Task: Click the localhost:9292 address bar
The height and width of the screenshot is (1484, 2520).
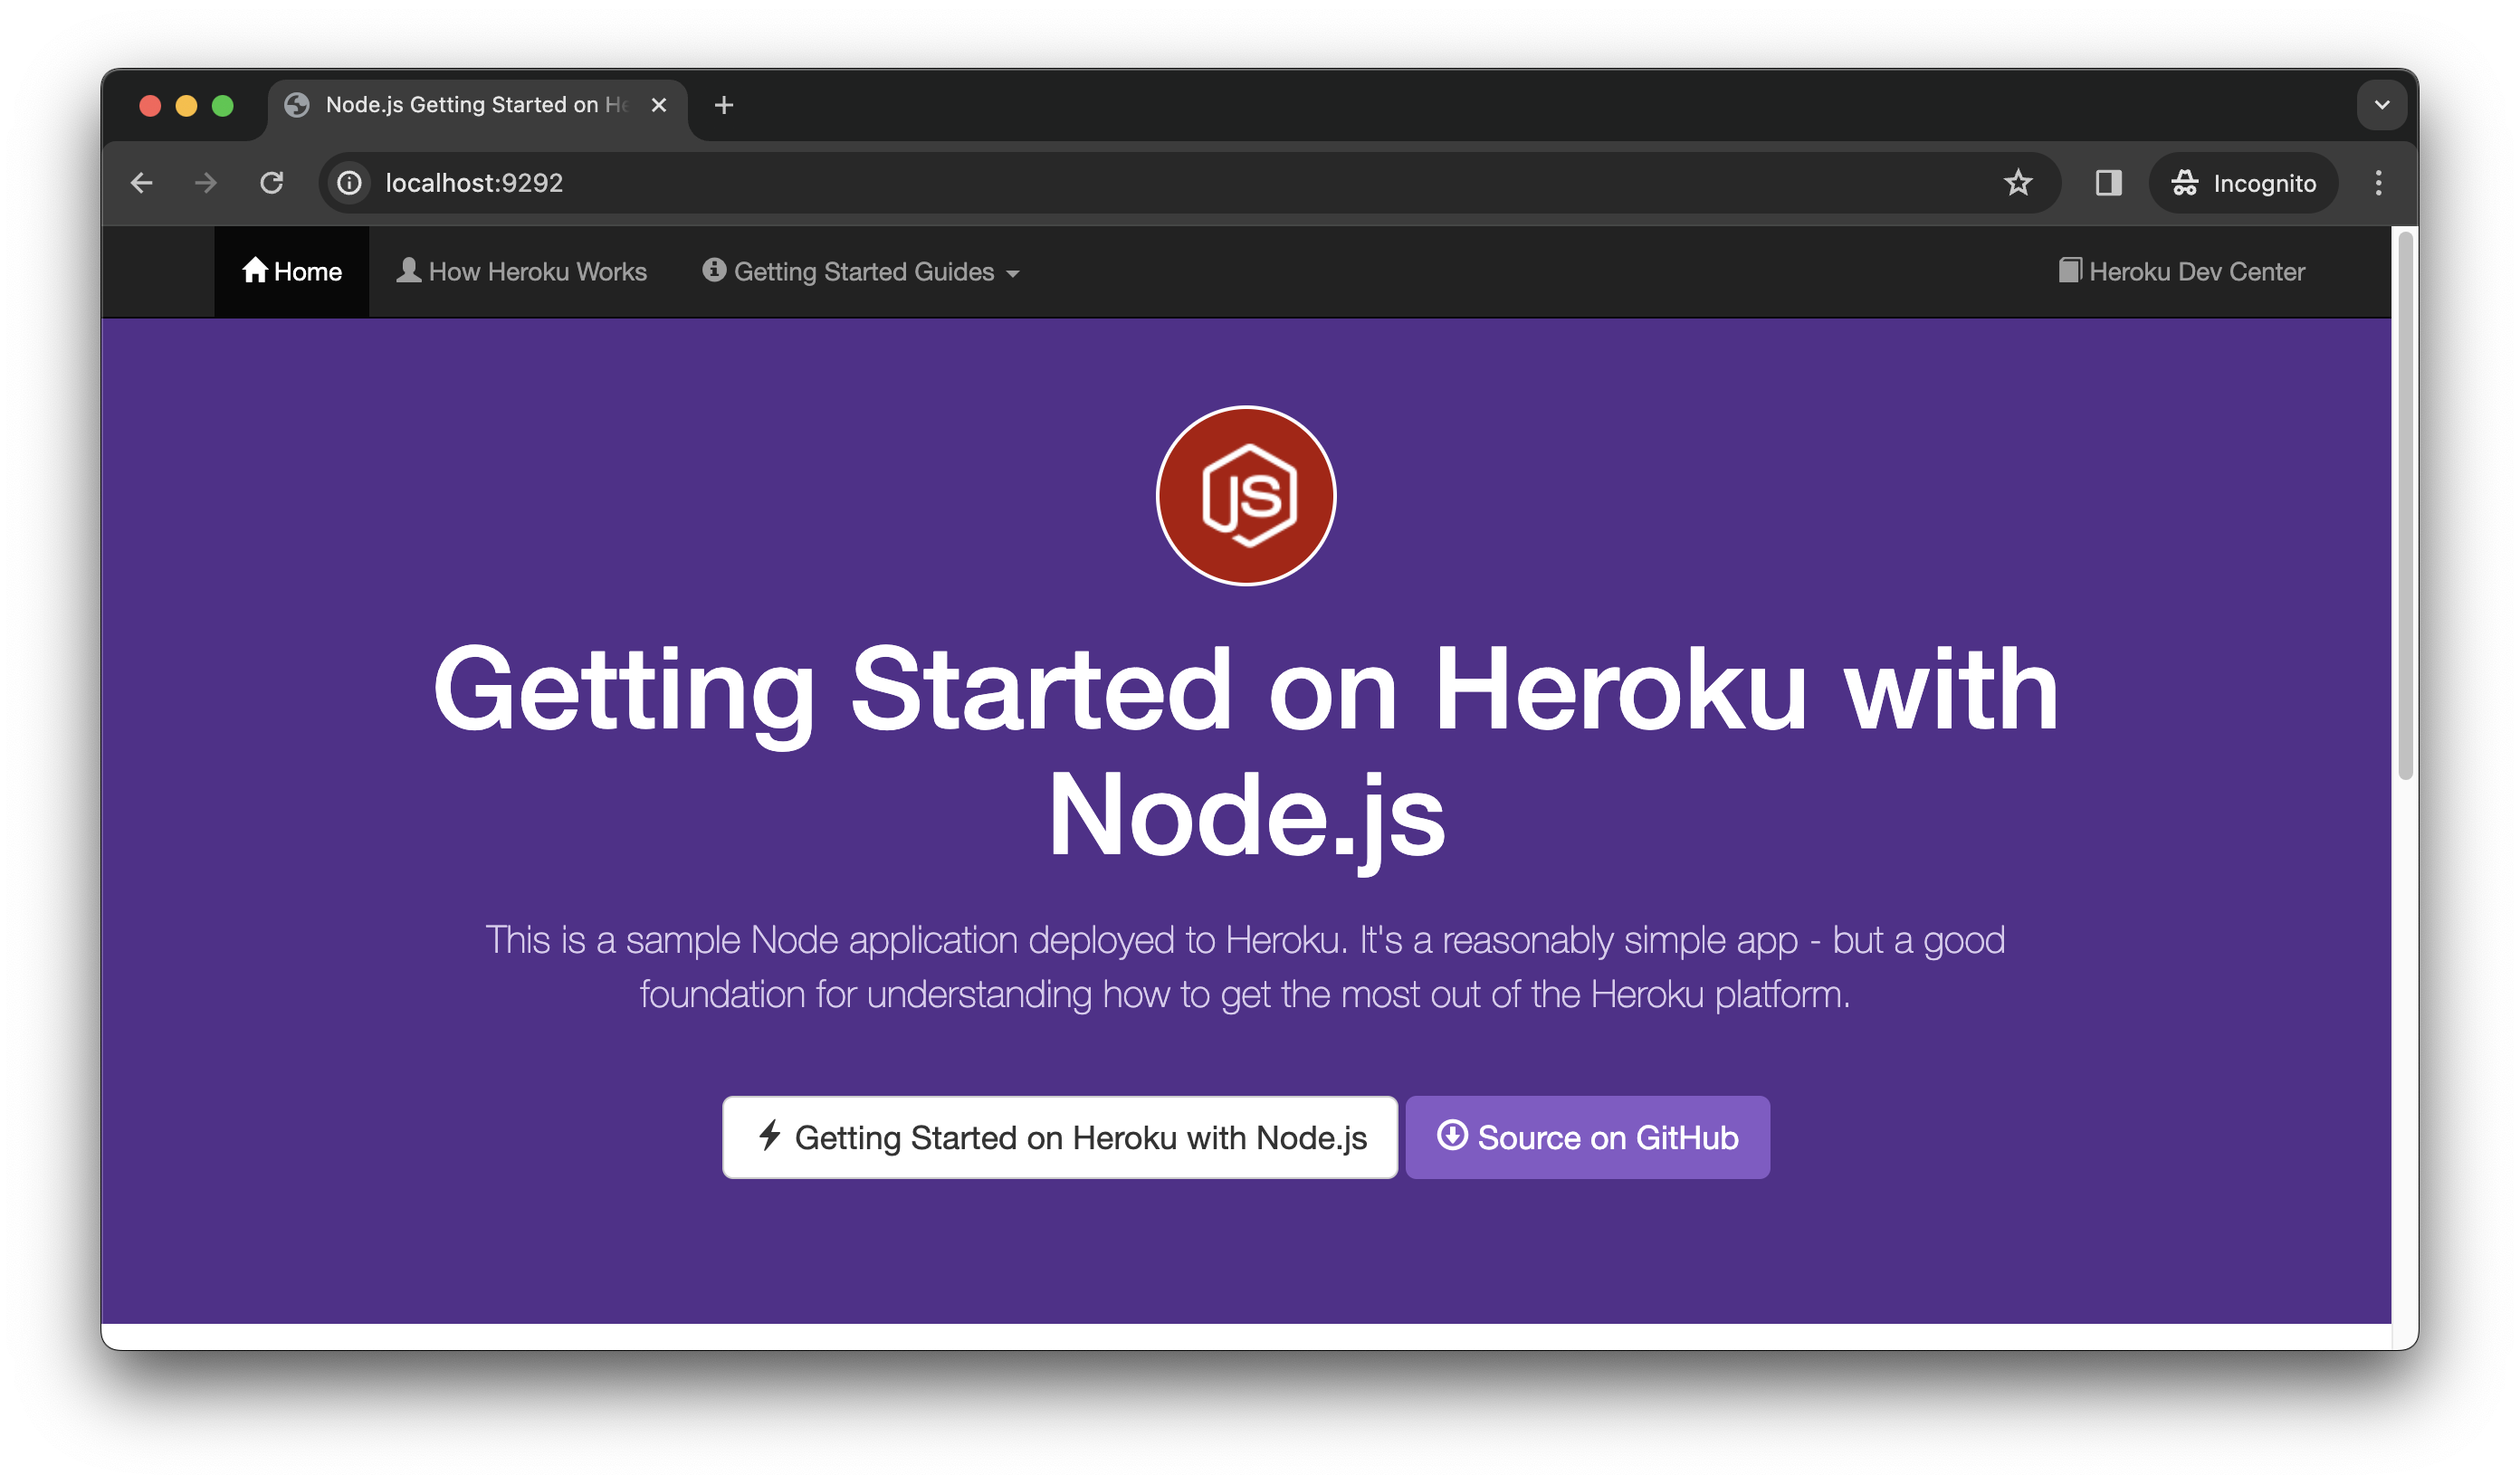Action: [470, 182]
